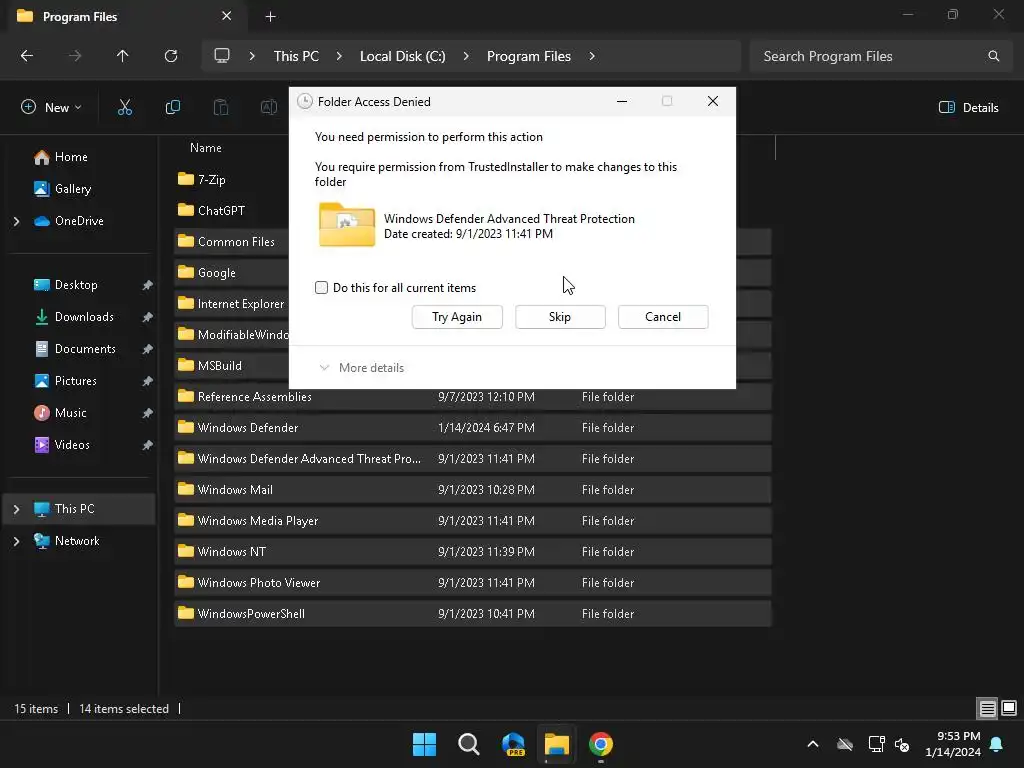Screen dimensions: 1024x768
Task: Switch to details list view icon in status bar
Action: [987, 708]
